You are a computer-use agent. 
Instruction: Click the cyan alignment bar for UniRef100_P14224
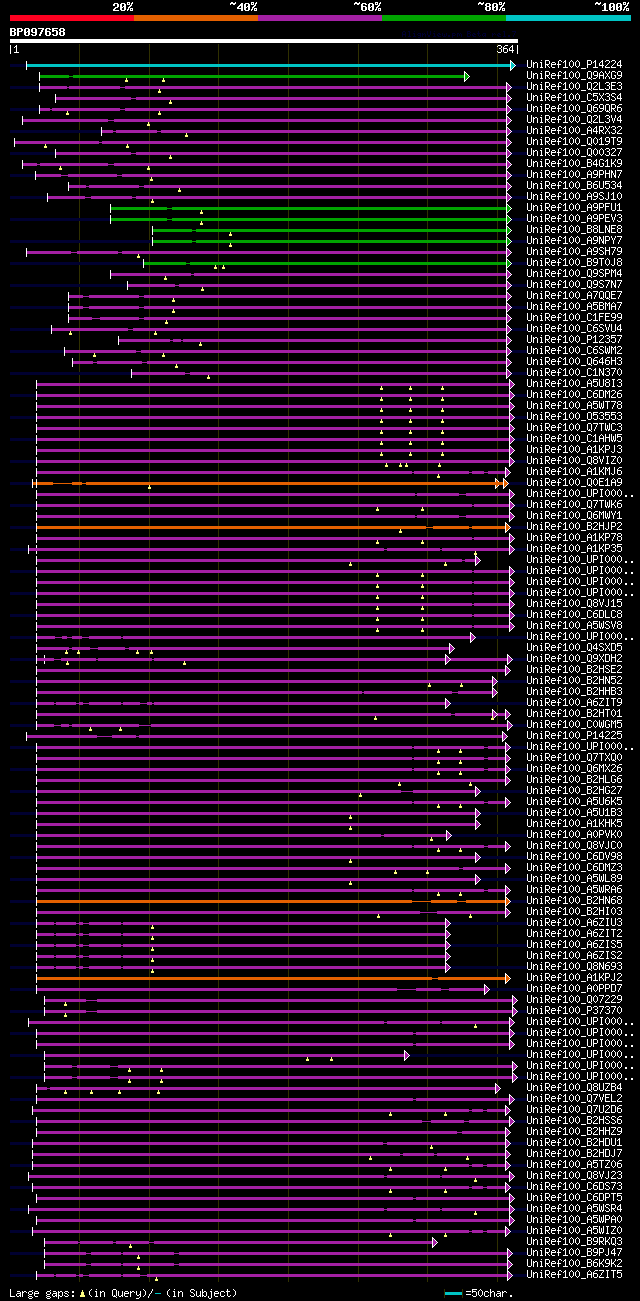pos(271,65)
